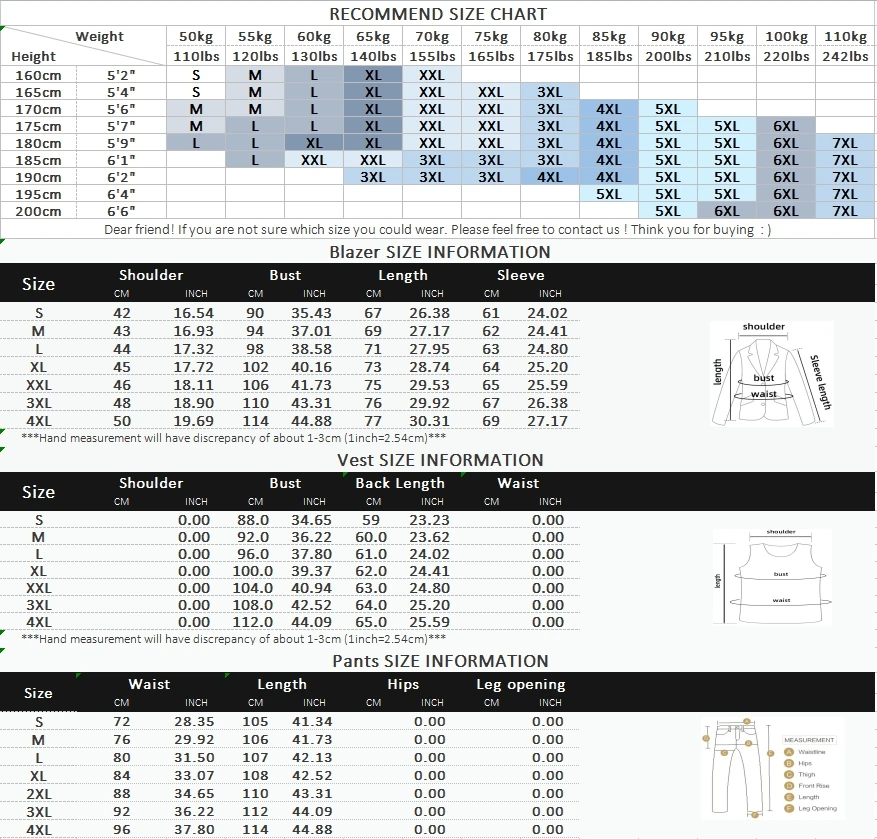Click the 6'1" height label
The height and width of the screenshot is (839, 877).
pyautogui.click(x=121, y=160)
